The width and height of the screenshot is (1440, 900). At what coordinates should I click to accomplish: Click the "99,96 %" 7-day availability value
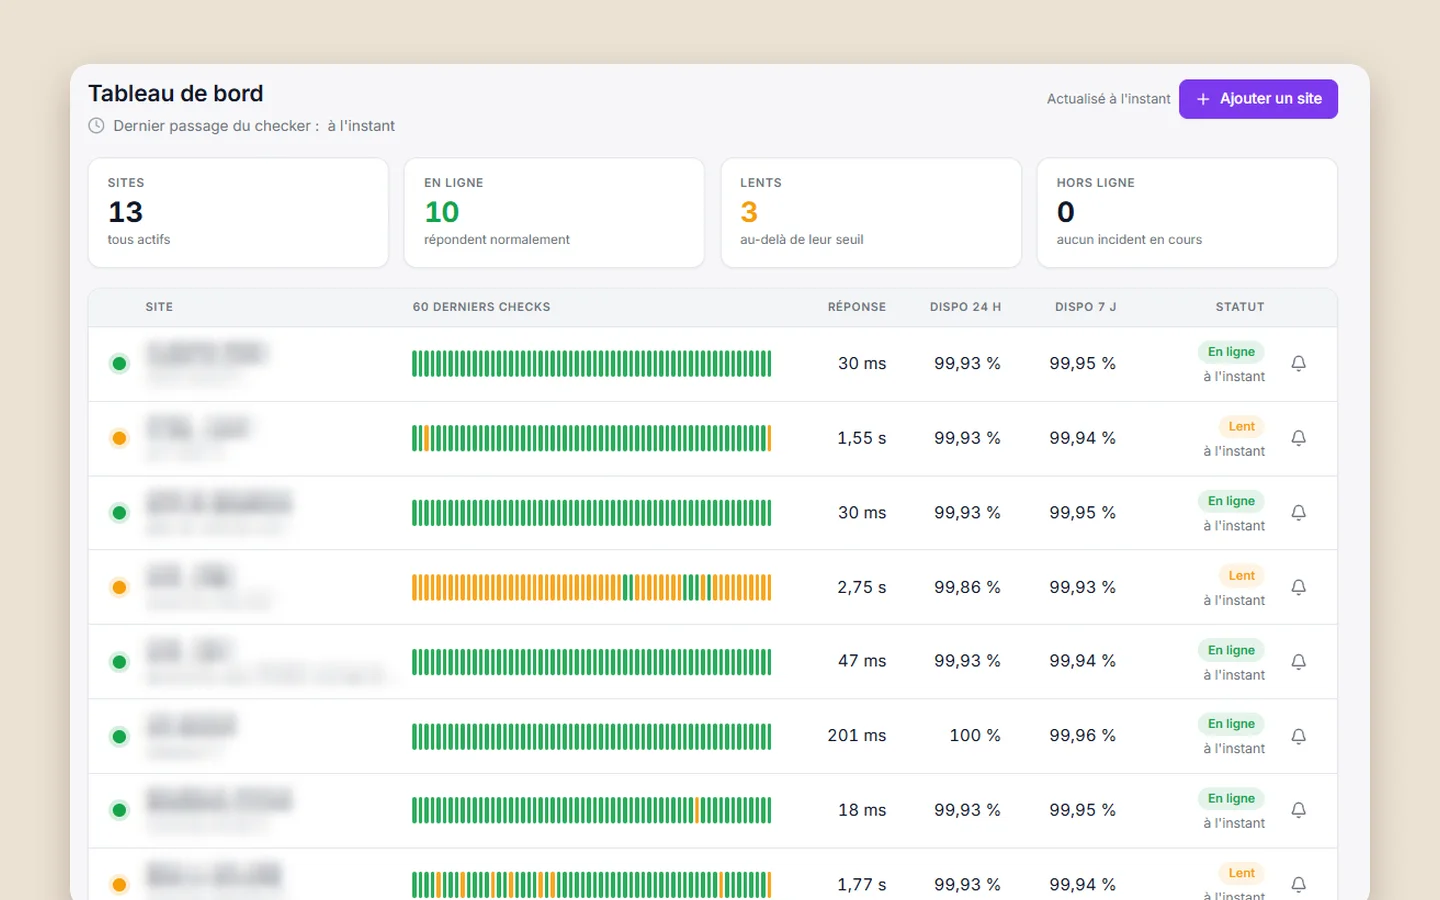coord(1082,736)
